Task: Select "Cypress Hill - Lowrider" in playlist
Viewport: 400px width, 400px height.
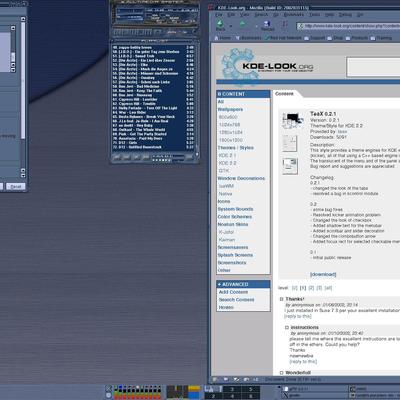Action: (x=154, y=99)
